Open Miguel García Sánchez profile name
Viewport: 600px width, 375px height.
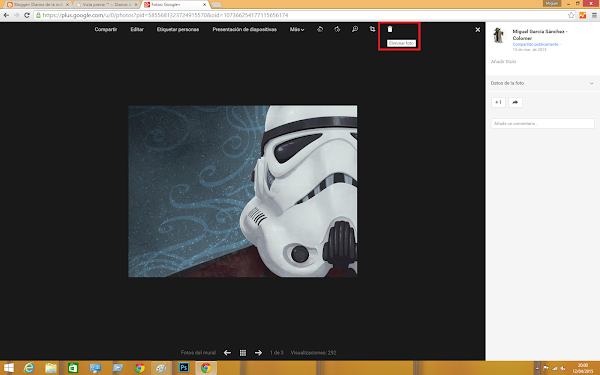[540, 34]
